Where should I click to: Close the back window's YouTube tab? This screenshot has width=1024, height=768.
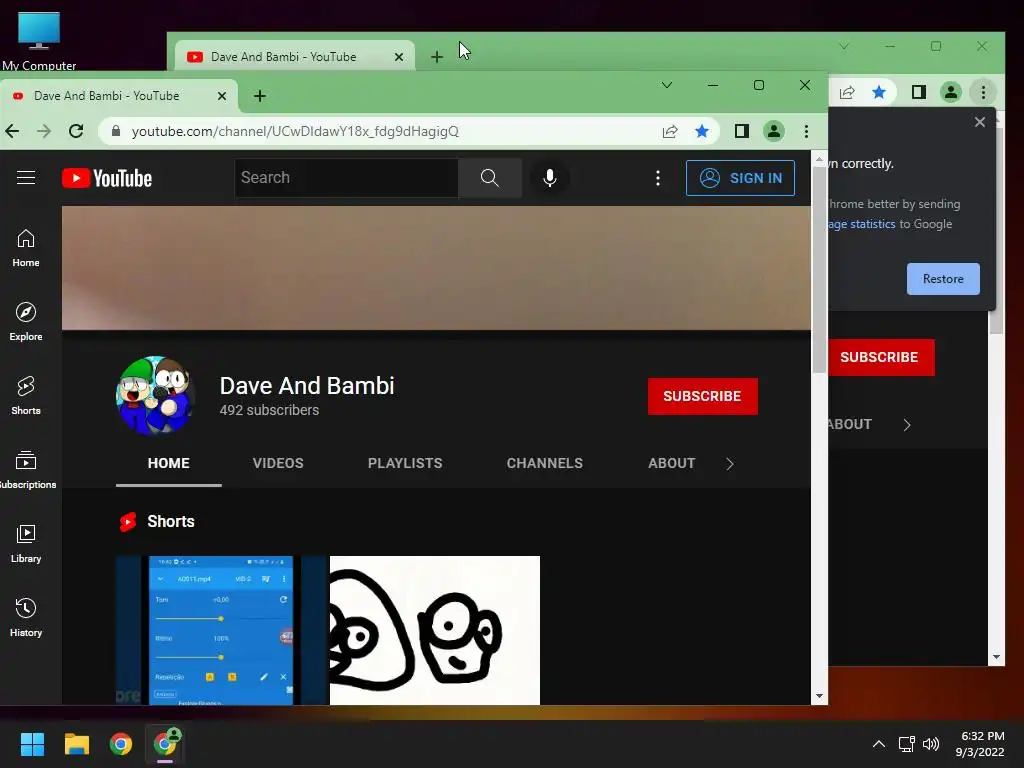point(399,57)
